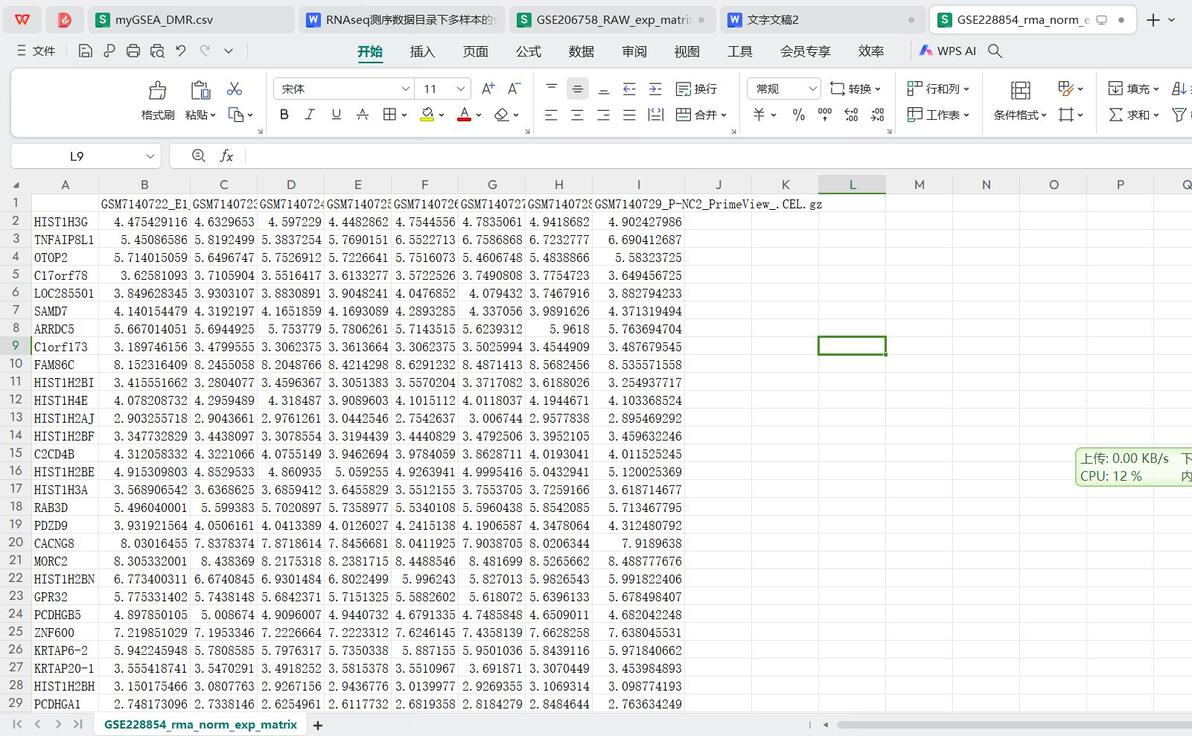Image resolution: width=1192 pixels, height=736 pixels.
Task: Open the font name 宋体 dropdown
Action: [405, 89]
